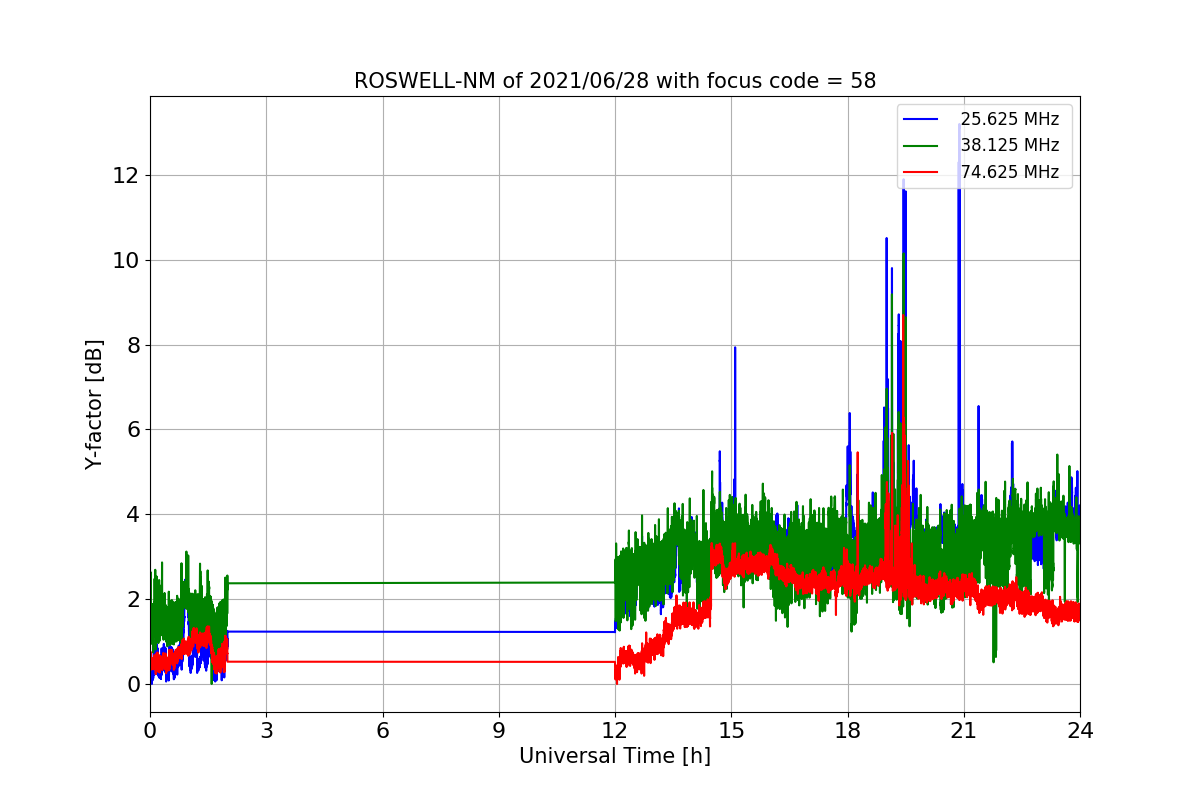
Task: Click x-axis tick label 21
Action: pyautogui.click(x=964, y=731)
